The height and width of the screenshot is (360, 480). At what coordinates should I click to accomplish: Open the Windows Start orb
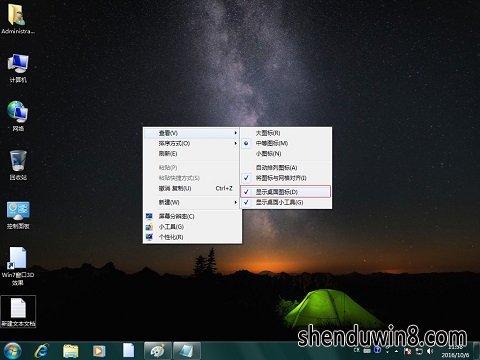click(x=12, y=351)
